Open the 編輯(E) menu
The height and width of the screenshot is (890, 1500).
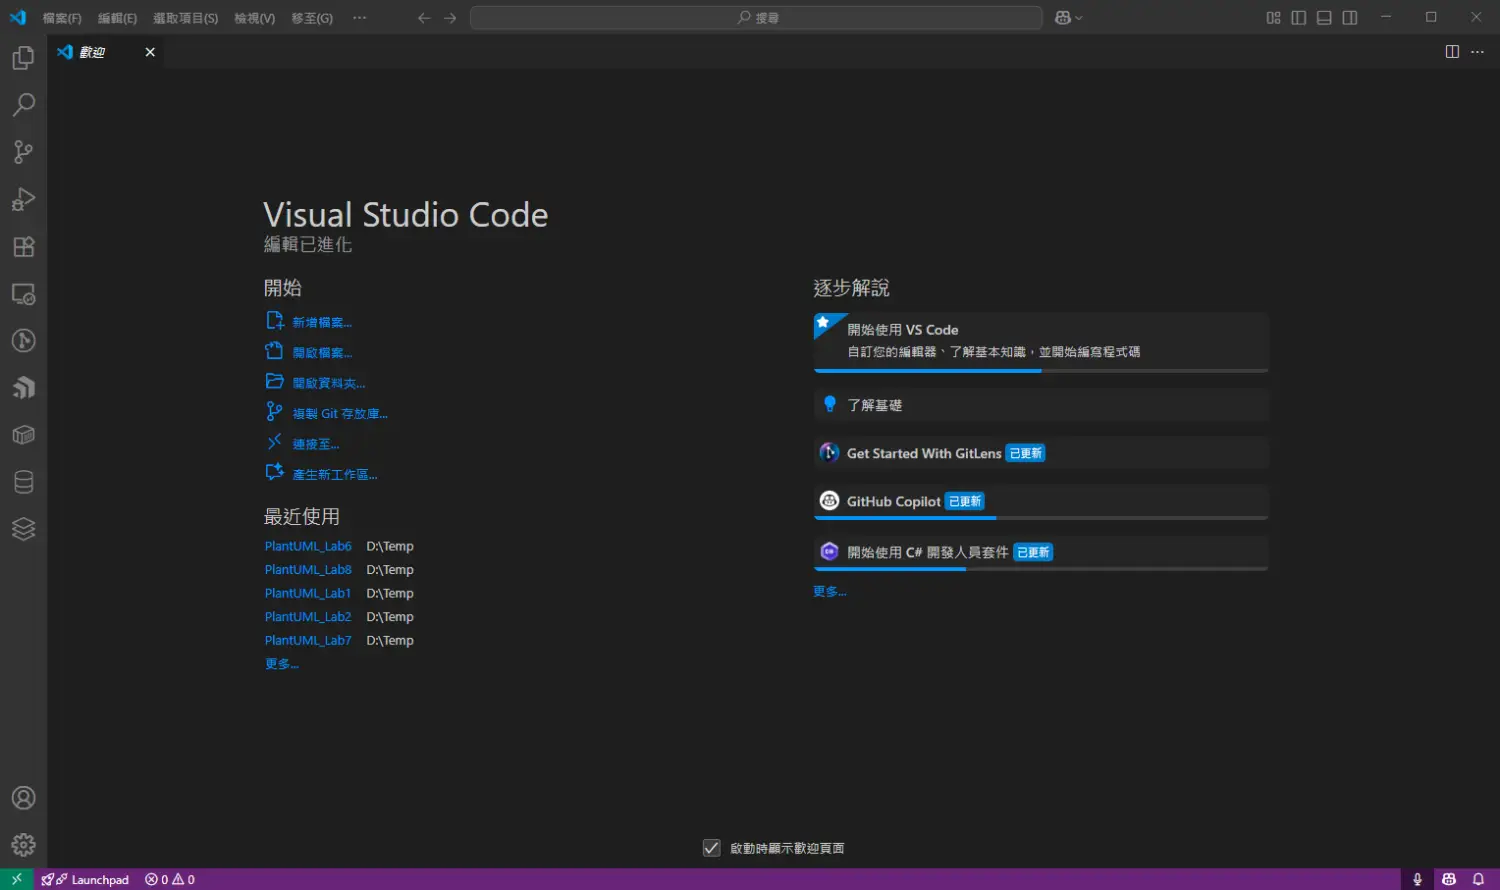pyautogui.click(x=117, y=18)
